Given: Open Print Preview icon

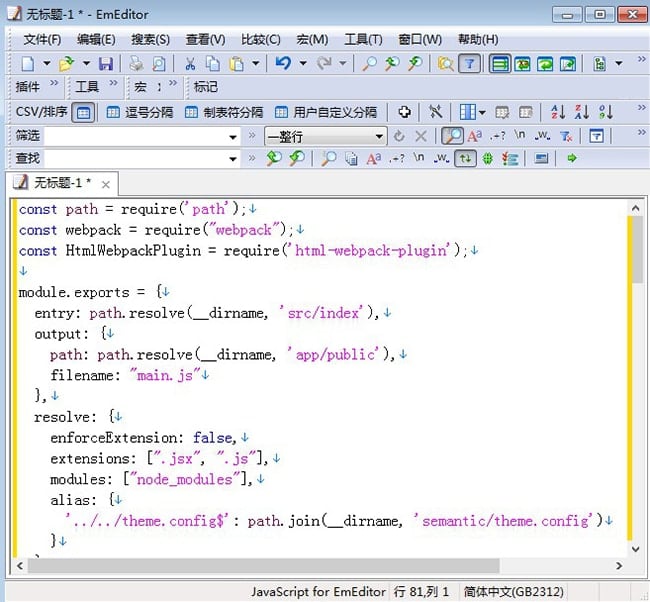Looking at the screenshot, I should pyautogui.click(x=159, y=64).
